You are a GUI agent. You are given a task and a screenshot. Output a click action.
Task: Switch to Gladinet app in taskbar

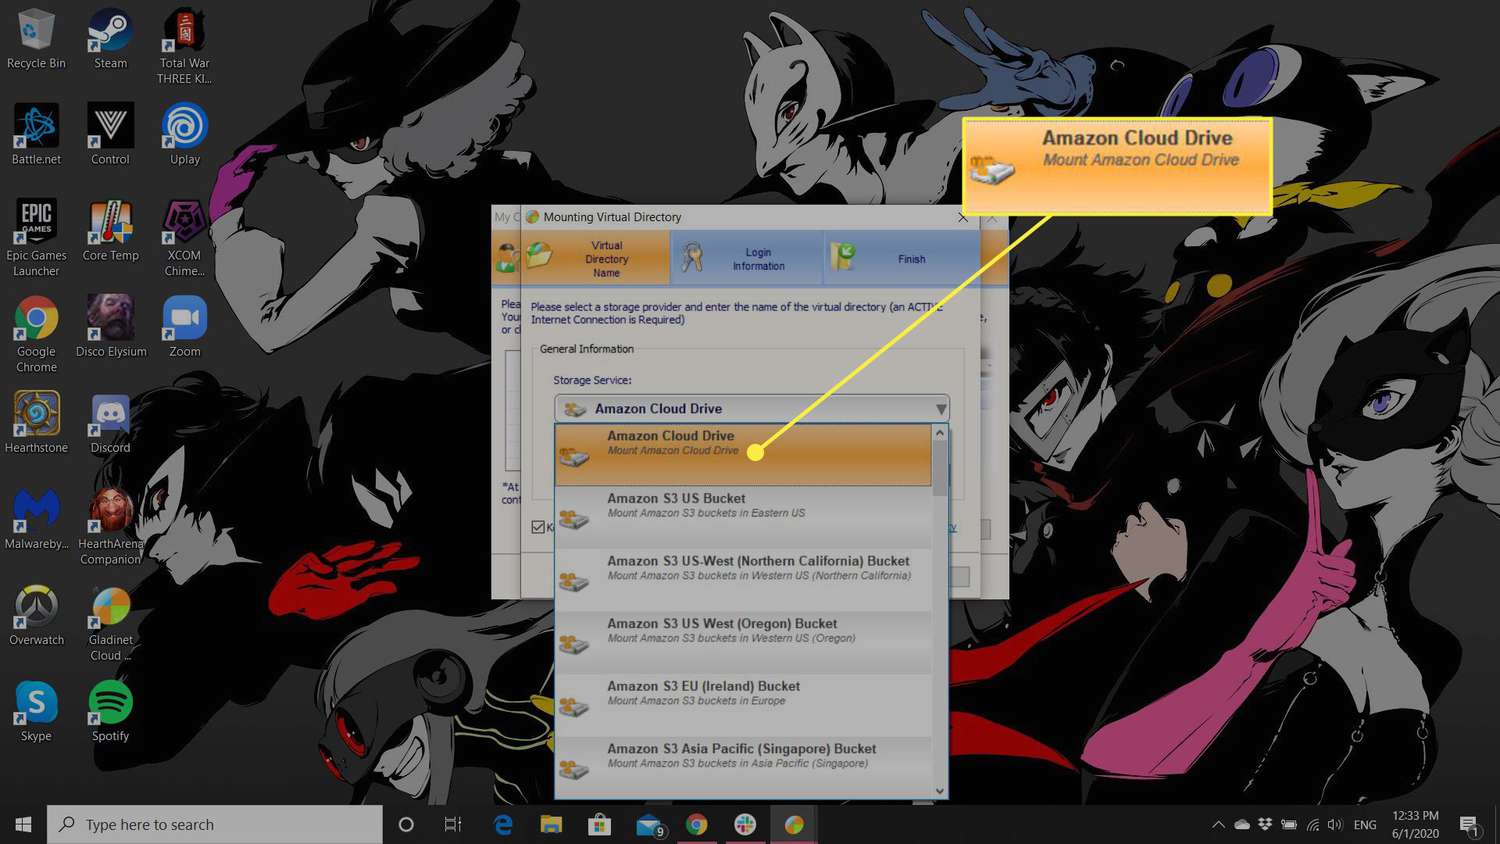coord(794,824)
